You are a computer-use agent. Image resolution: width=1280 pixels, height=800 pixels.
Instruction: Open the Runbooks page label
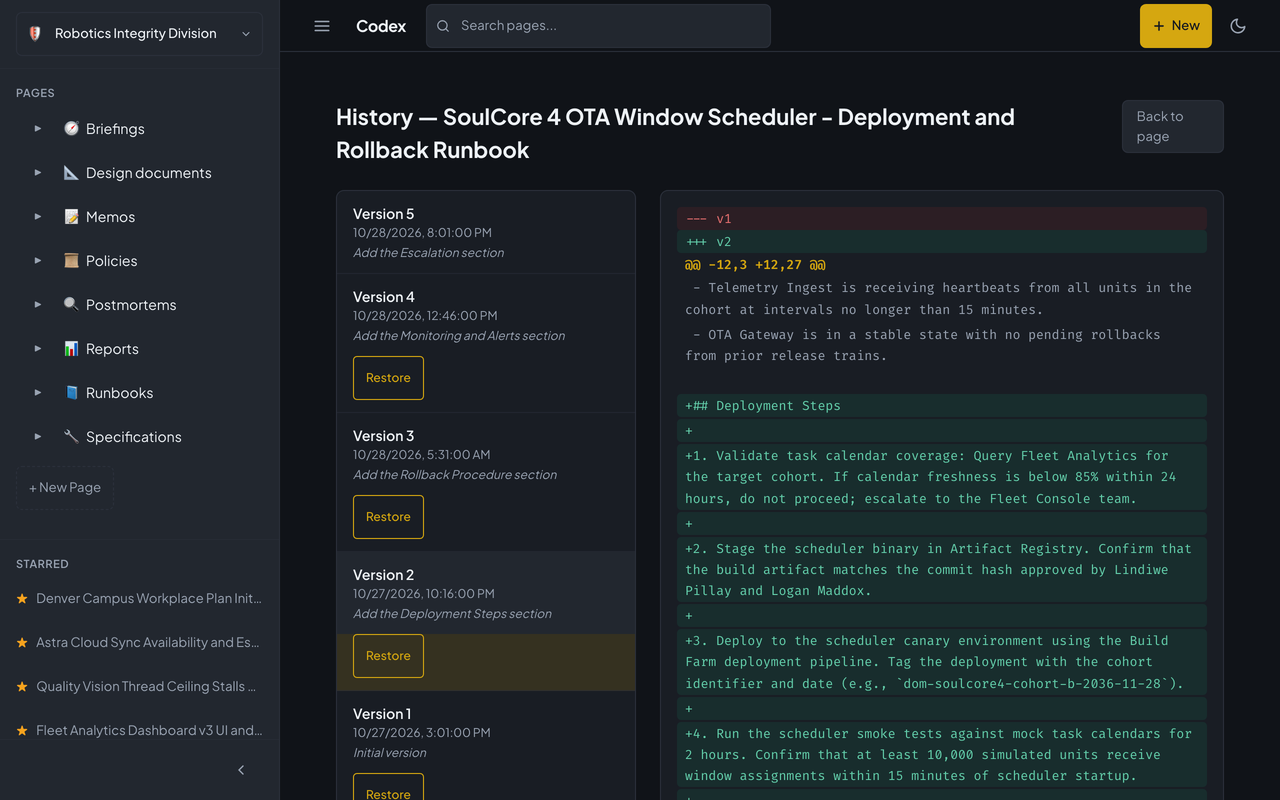coord(119,393)
